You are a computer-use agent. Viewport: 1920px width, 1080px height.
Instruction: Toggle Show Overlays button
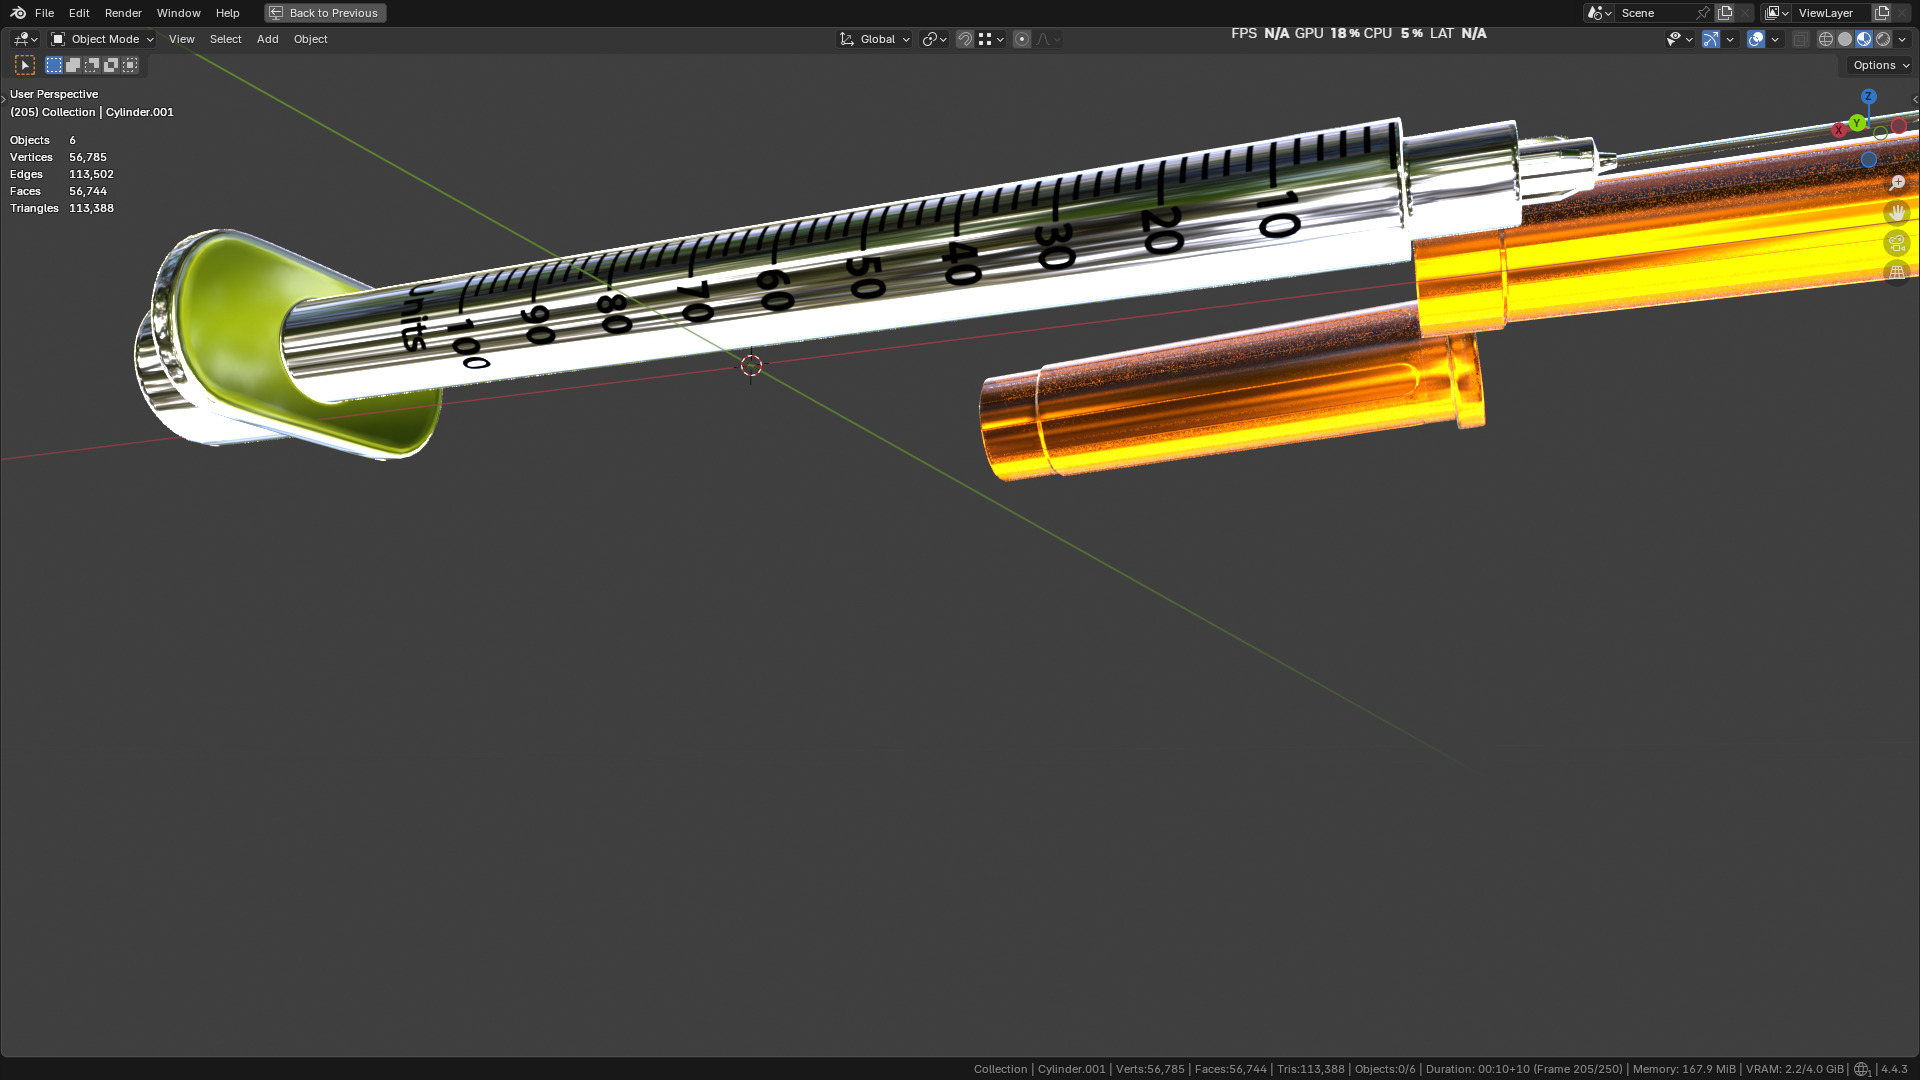click(x=1756, y=39)
